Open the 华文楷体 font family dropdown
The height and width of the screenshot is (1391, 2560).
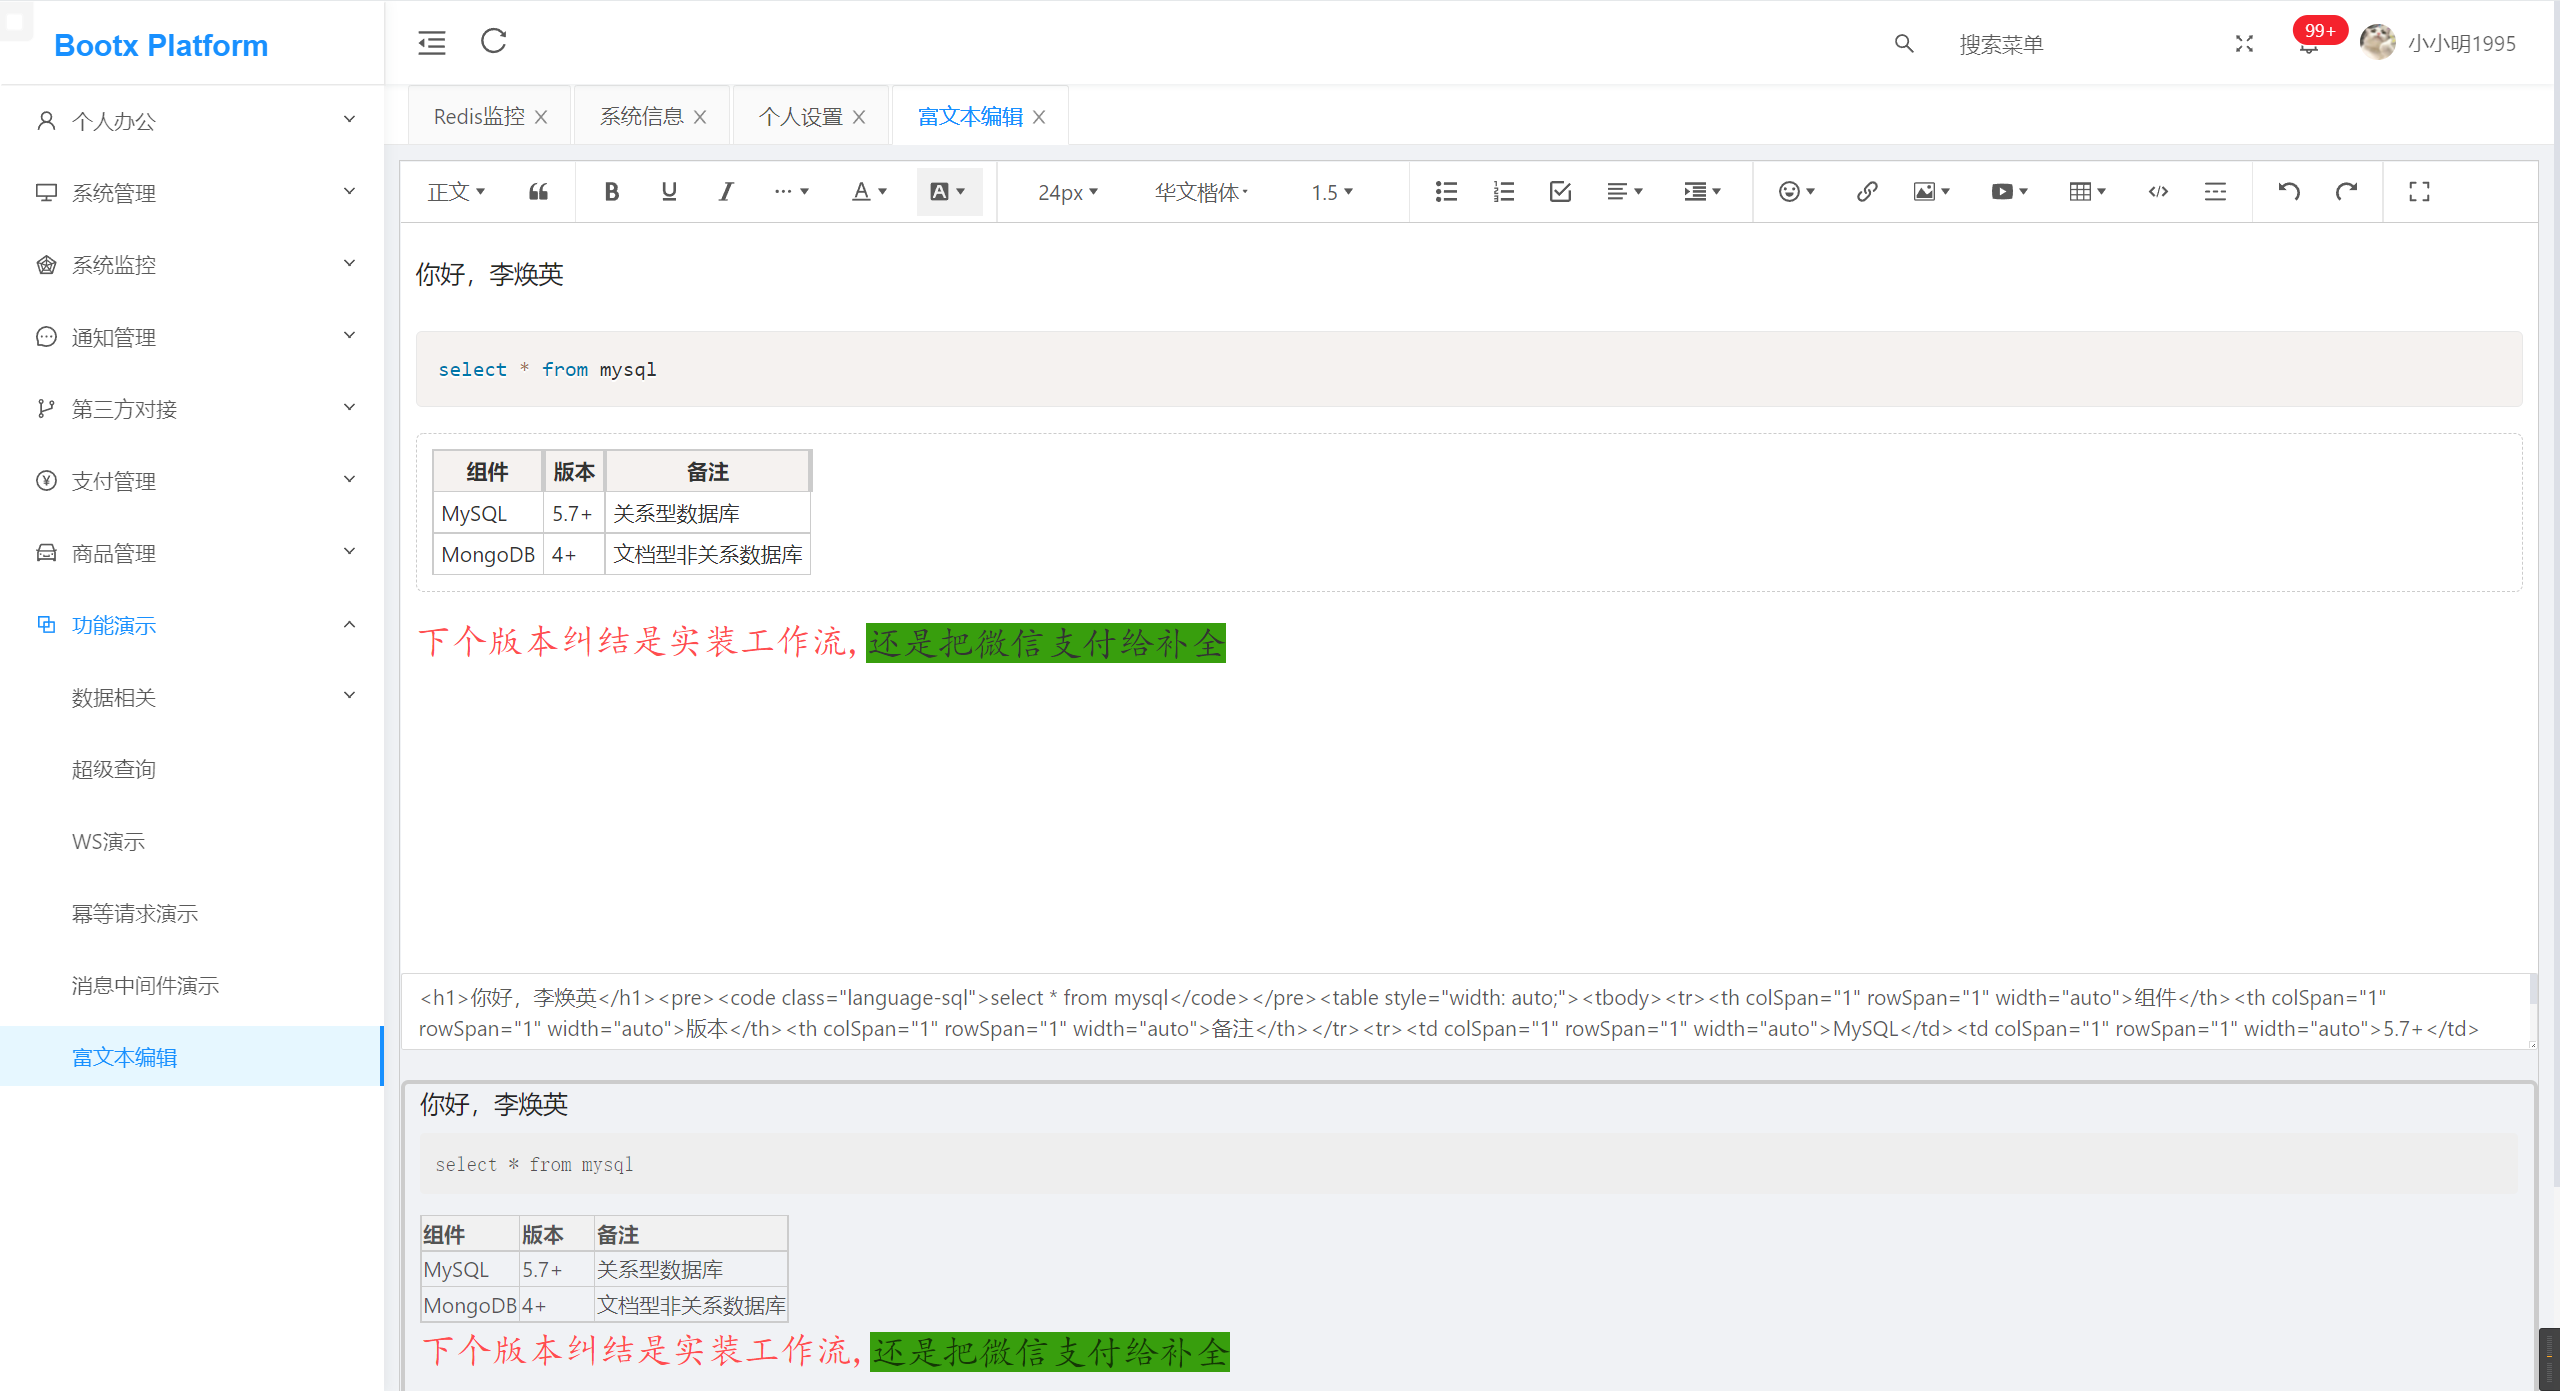coord(1201,192)
